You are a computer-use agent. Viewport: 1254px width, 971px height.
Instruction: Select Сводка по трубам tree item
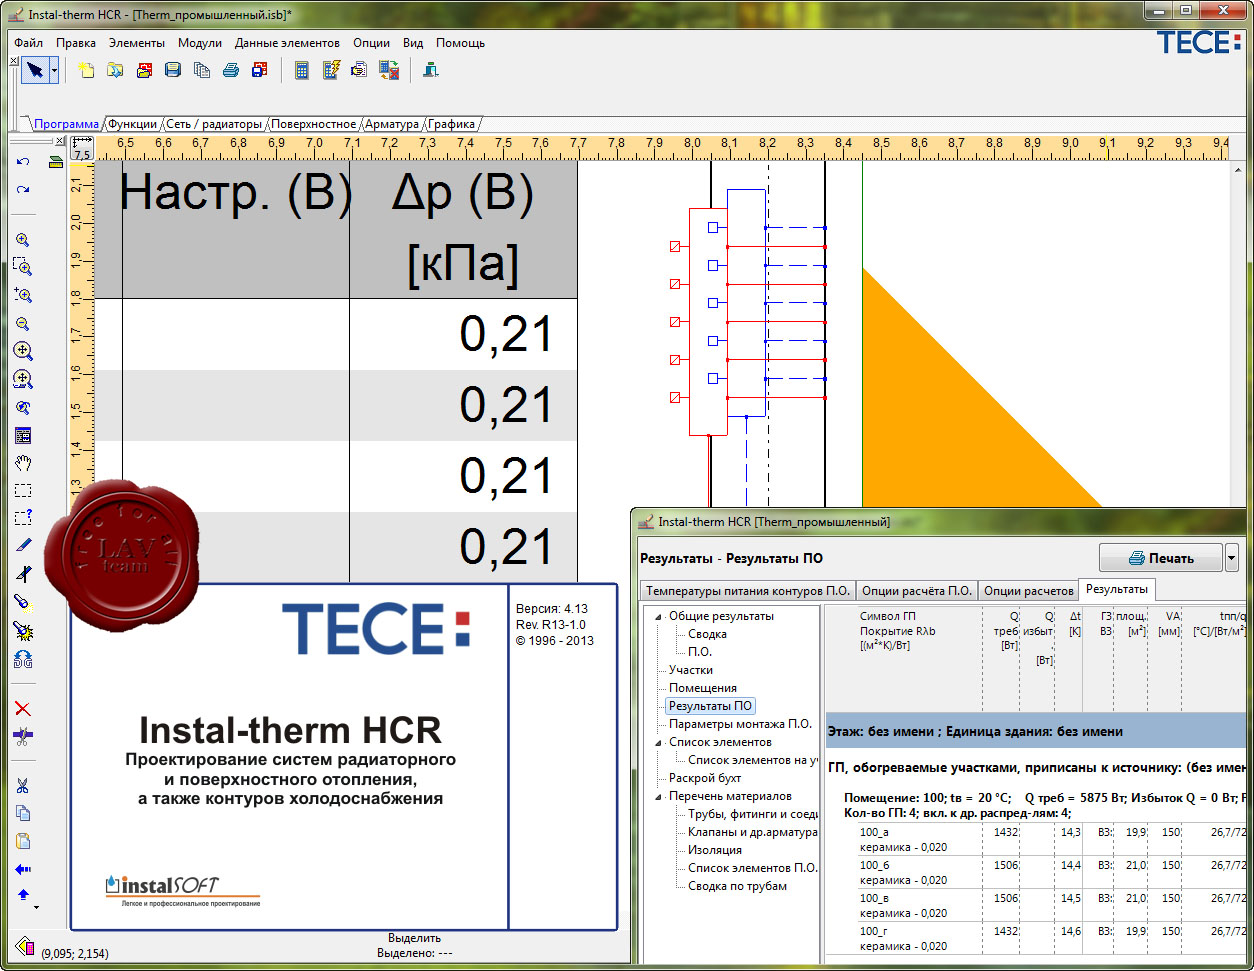(x=737, y=886)
